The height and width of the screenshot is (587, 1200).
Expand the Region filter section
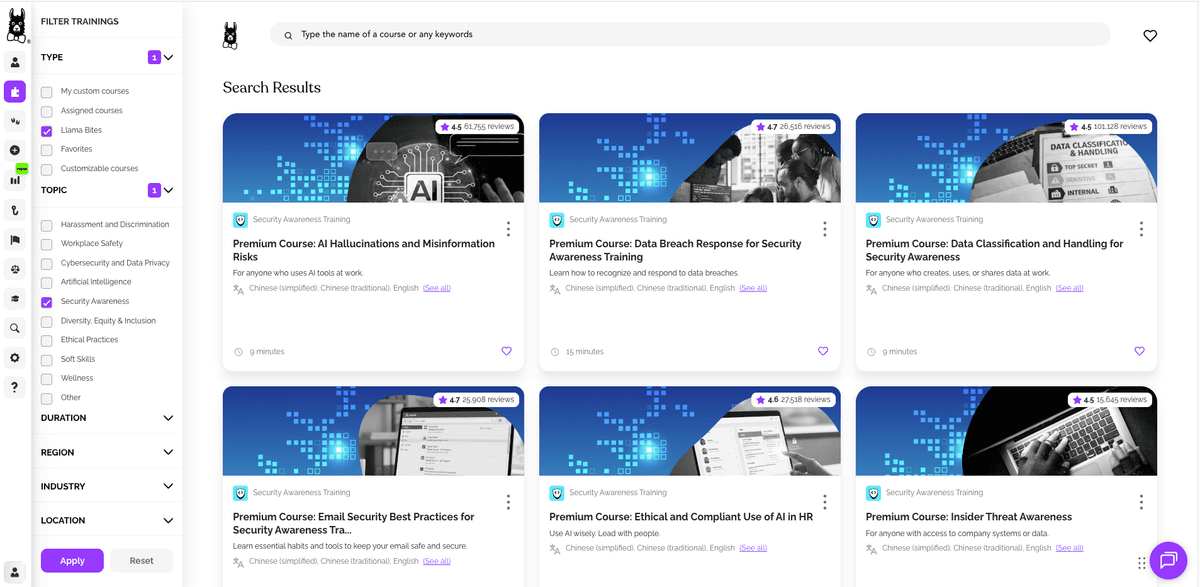point(168,452)
